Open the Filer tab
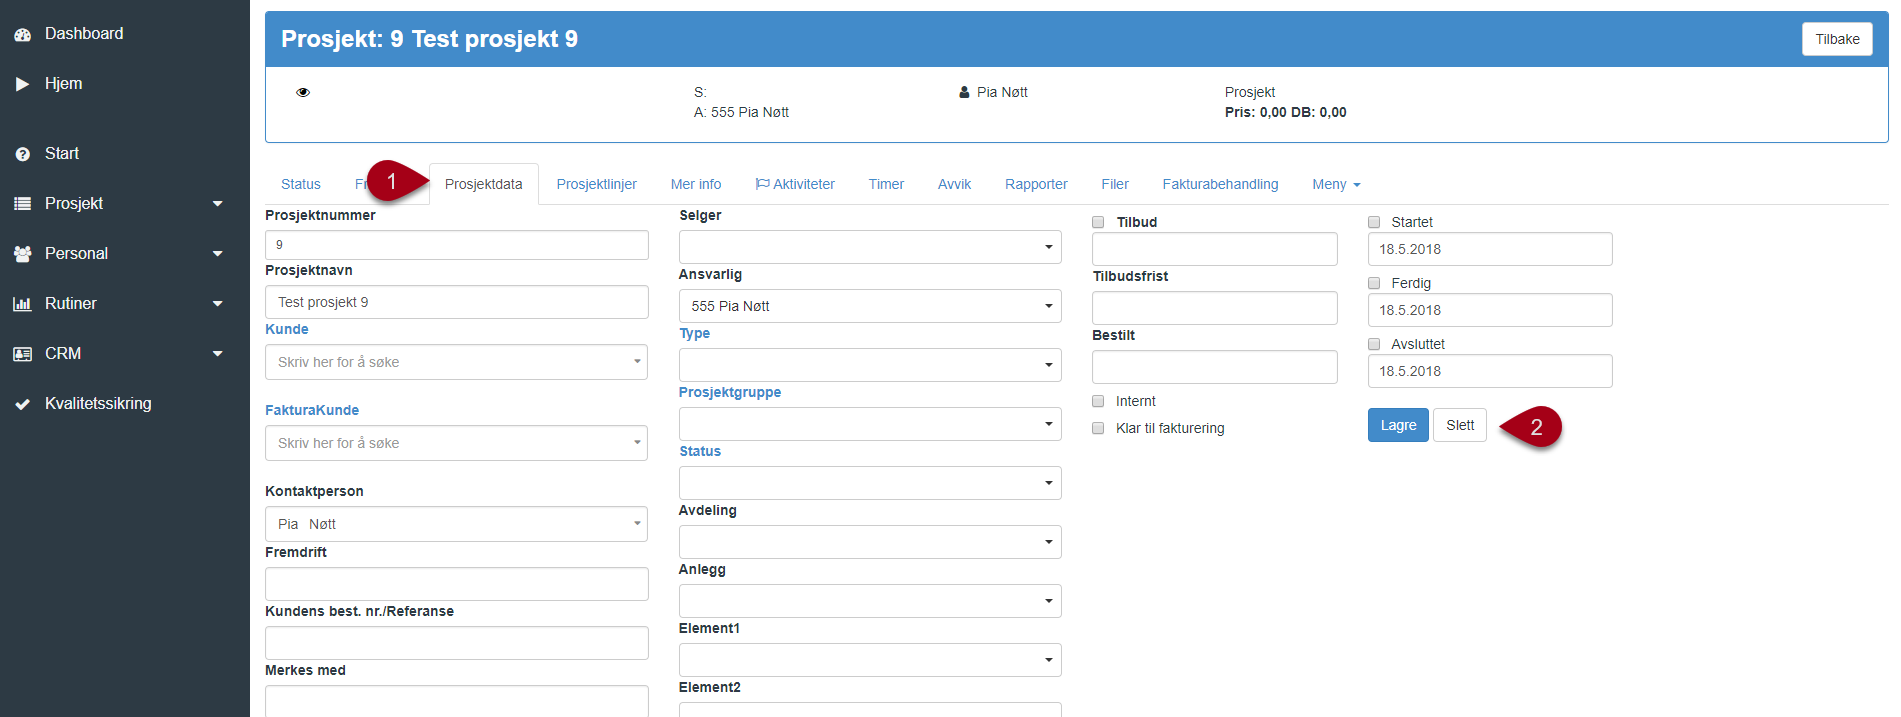 [x=1115, y=184]
